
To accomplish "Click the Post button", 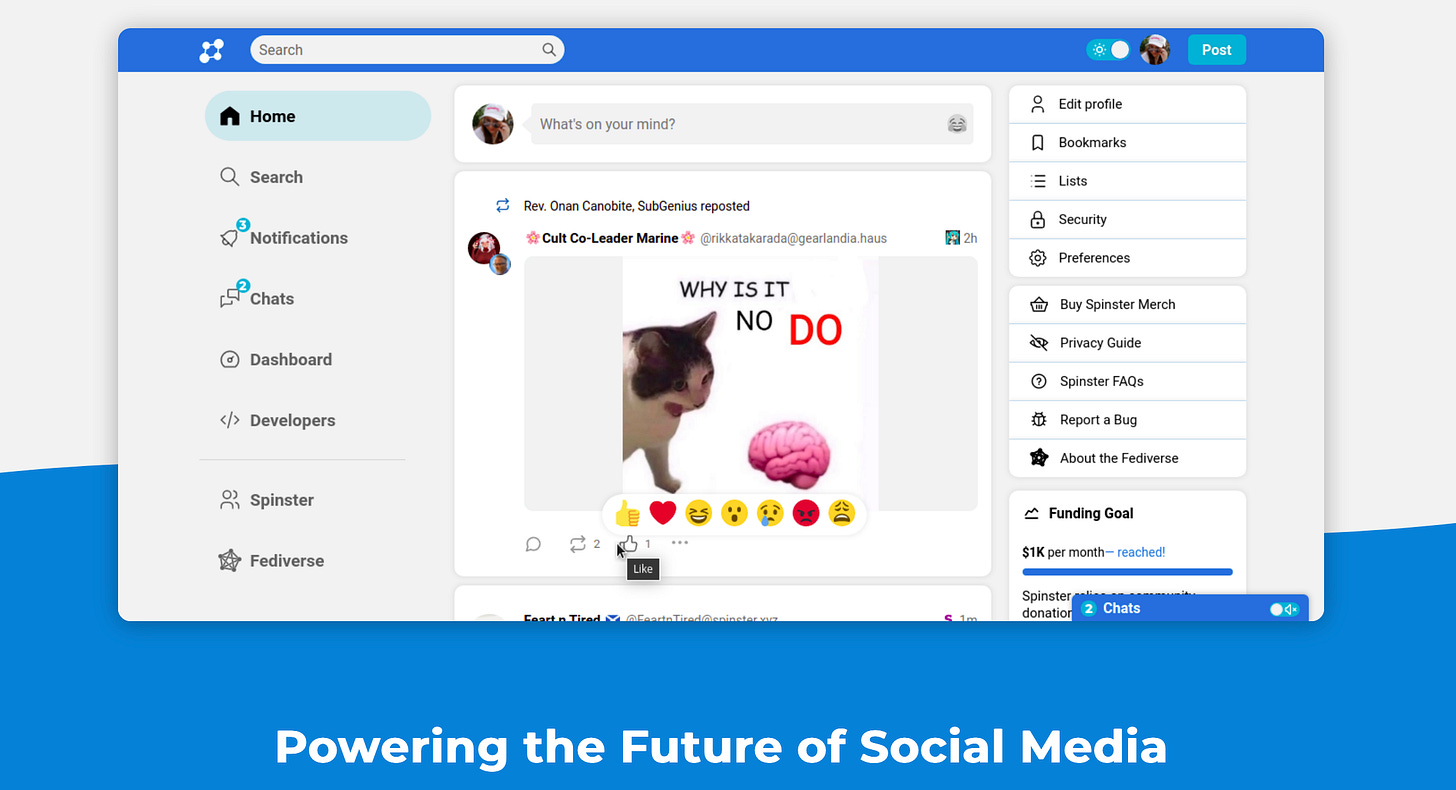I will click(1217, 50).
